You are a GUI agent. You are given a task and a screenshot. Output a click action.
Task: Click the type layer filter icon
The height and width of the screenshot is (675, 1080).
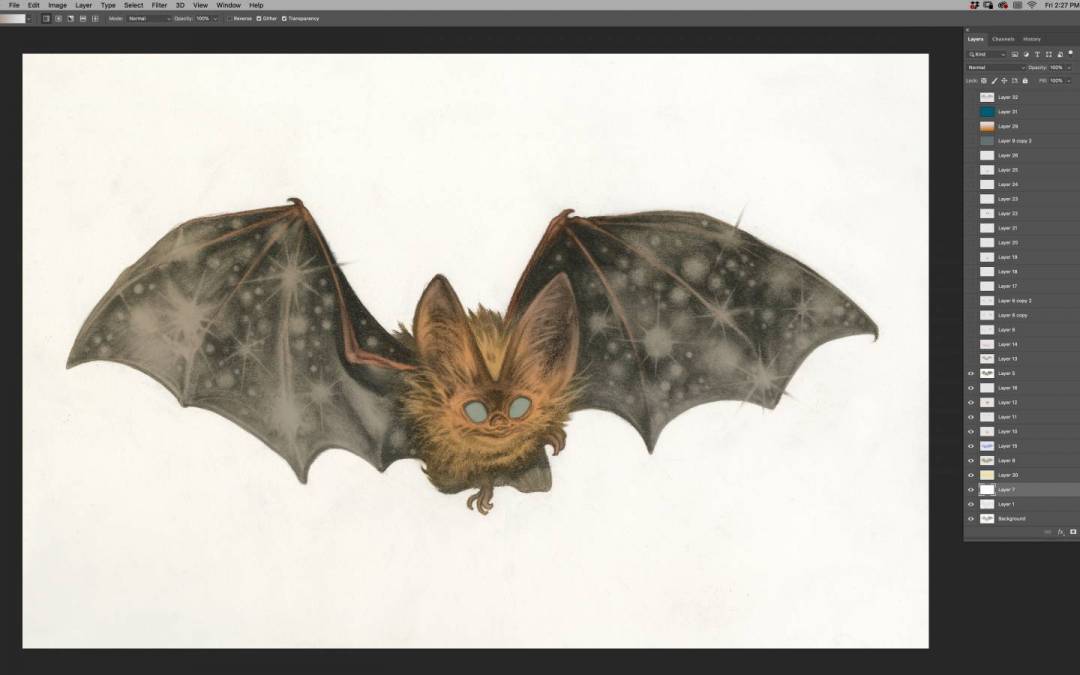tap(1036, 54)
